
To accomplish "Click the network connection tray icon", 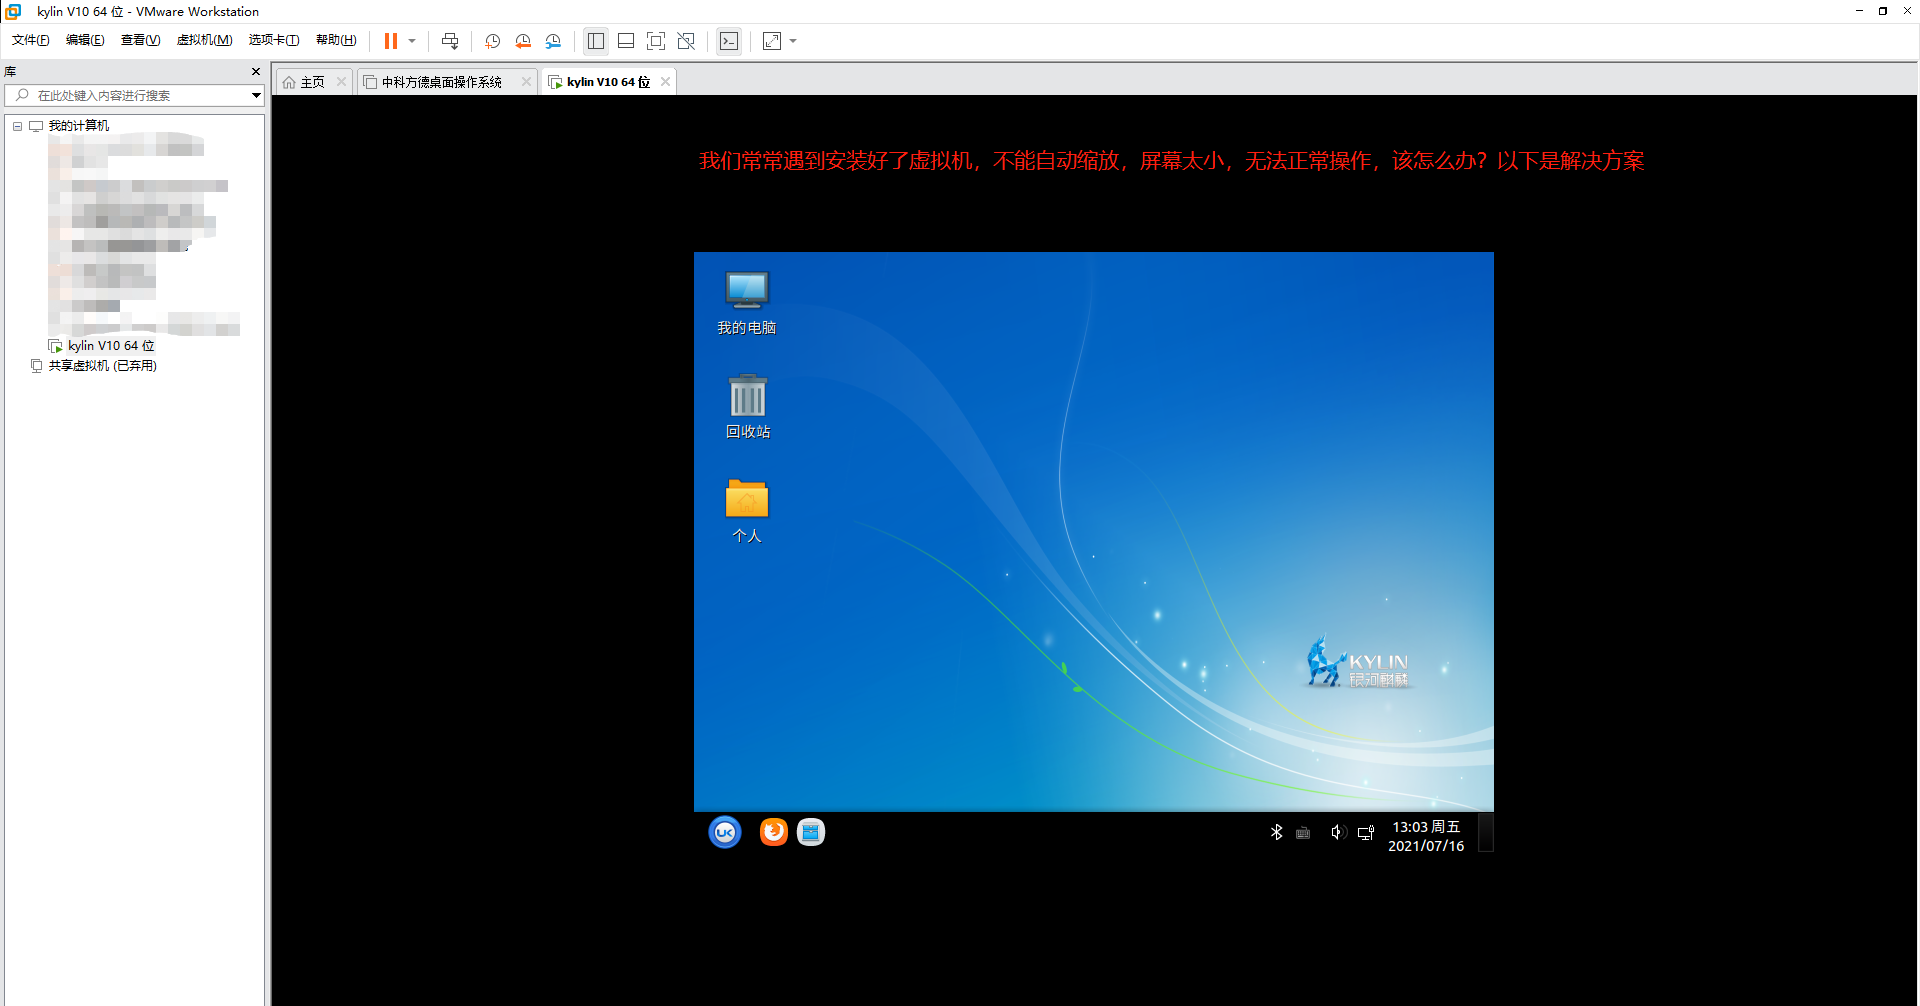I will [x=1366, y=832].
